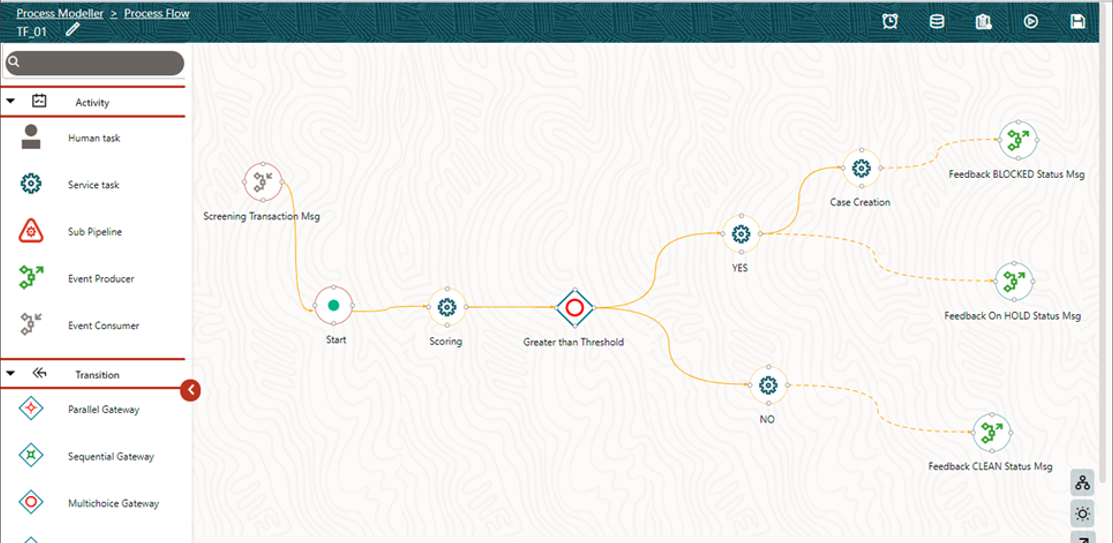
Task: Click the Scoring service task node
Action: tap(446, 307)
